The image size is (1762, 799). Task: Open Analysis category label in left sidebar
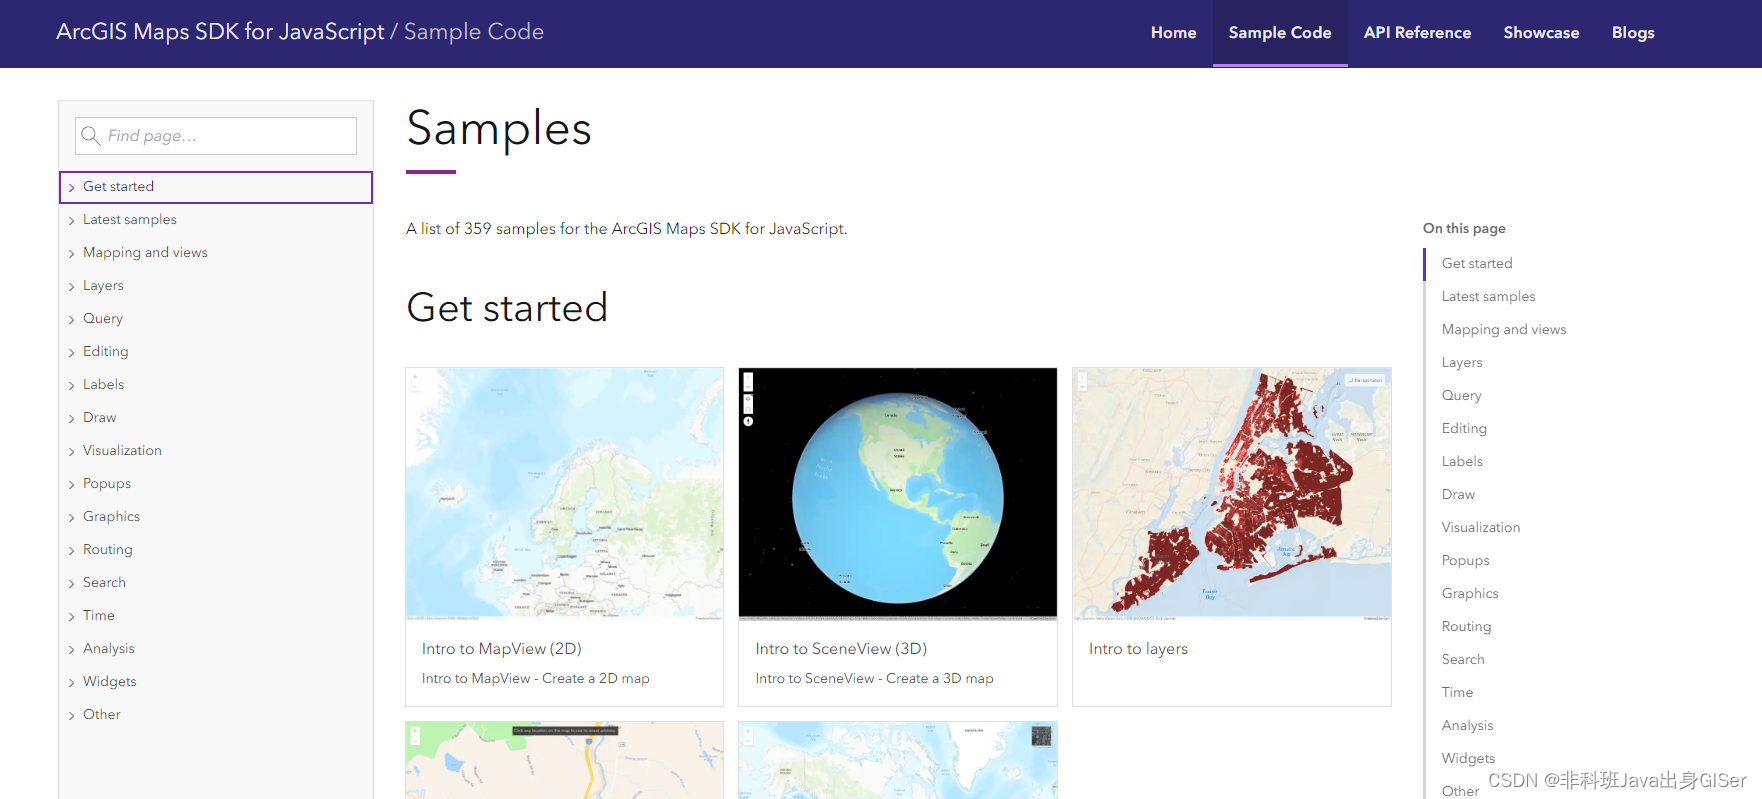pos(109,648)
